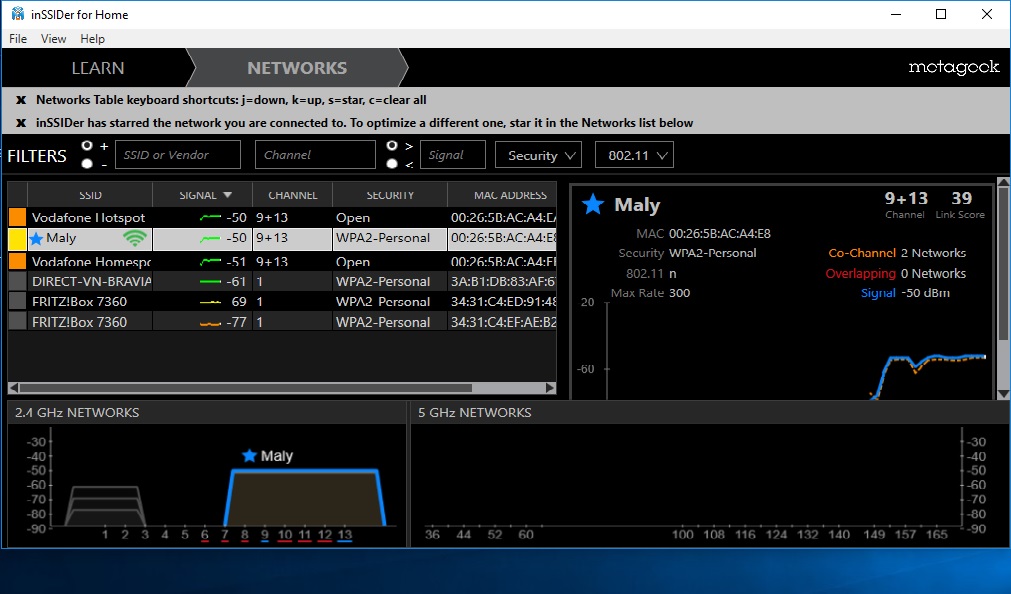Click the blue Maly channel shape in graph

304,497
